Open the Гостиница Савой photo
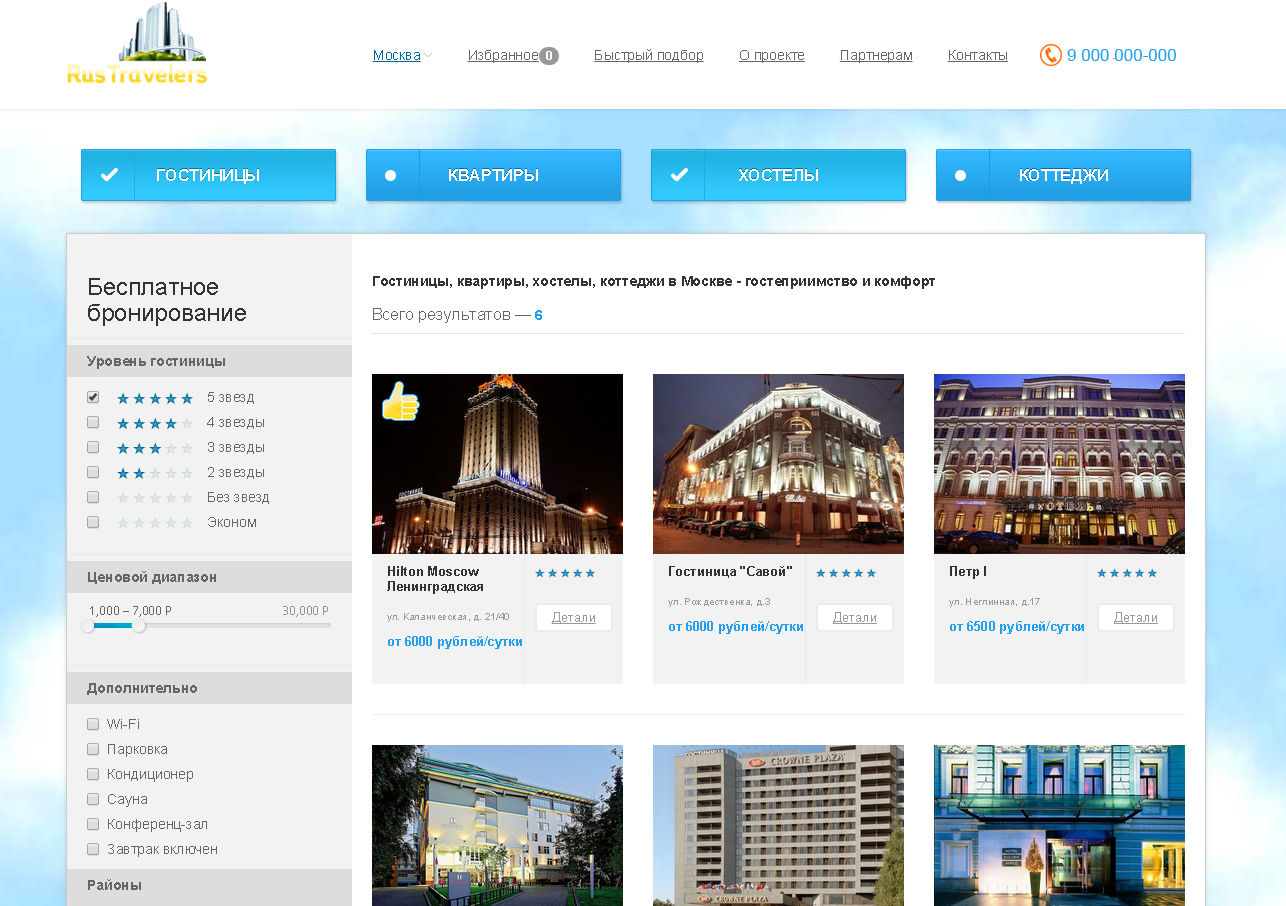The height and width of the screenshot is (906, 1286). tap(778, 463)
